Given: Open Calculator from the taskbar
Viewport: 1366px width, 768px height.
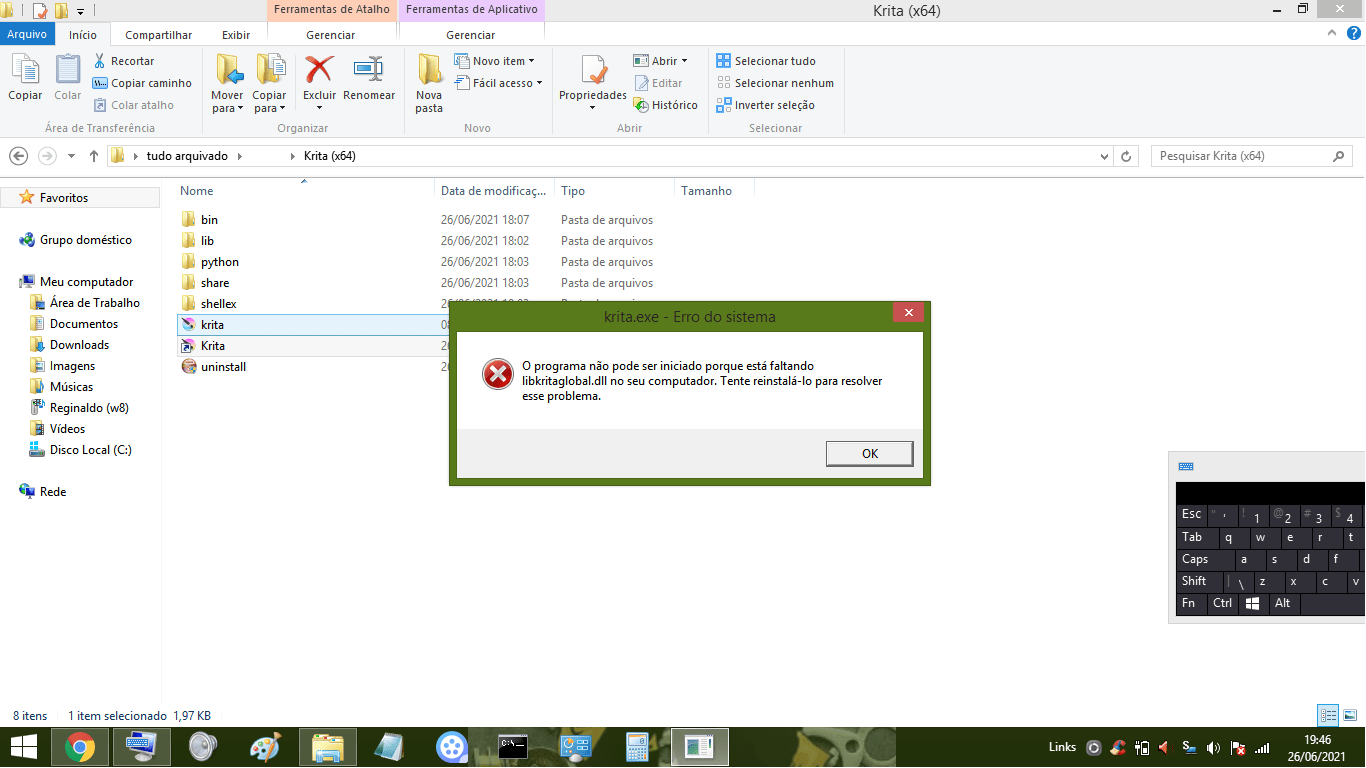Looking at the screenshot, I should tap(637, 746).
